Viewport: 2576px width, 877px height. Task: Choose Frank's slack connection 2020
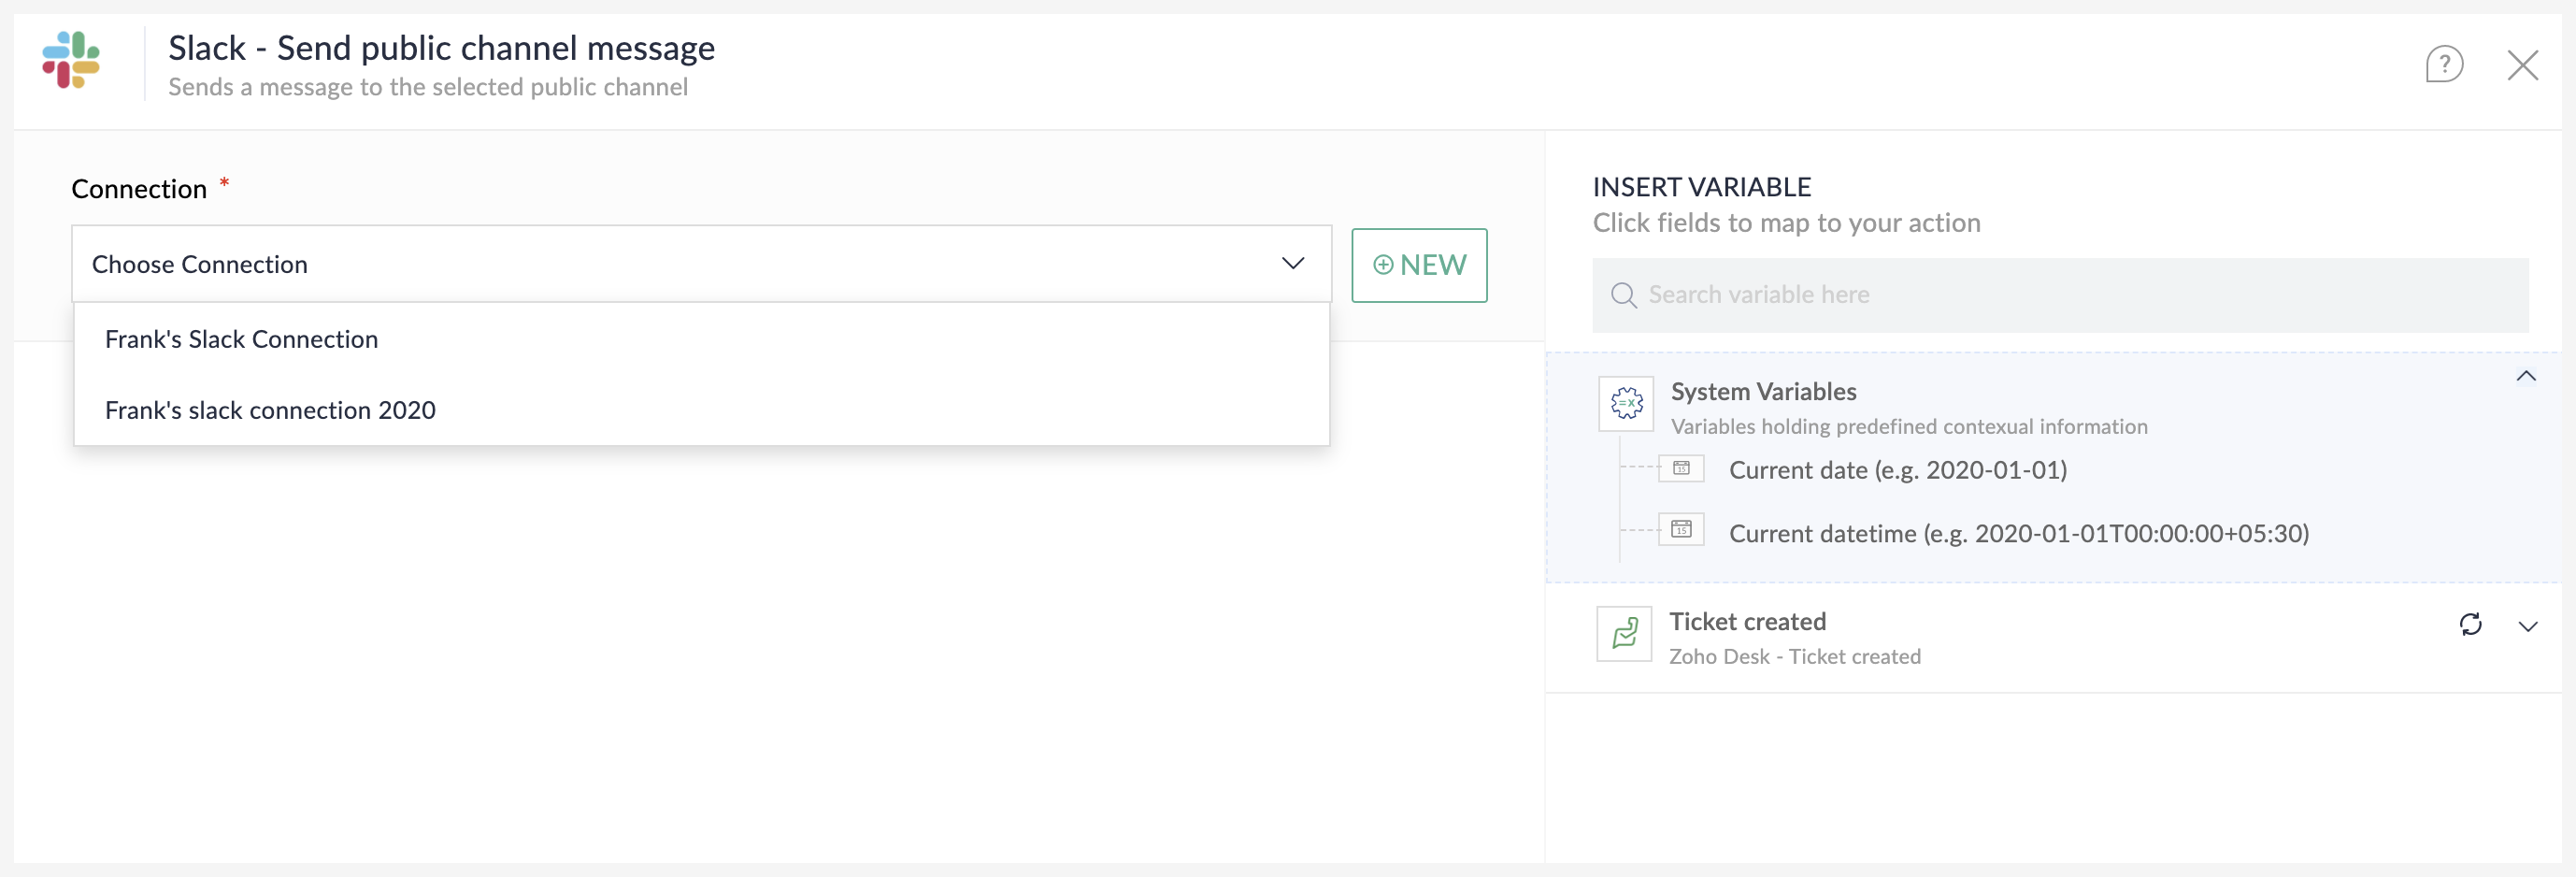pyautogui.click(x=270, y=410)
